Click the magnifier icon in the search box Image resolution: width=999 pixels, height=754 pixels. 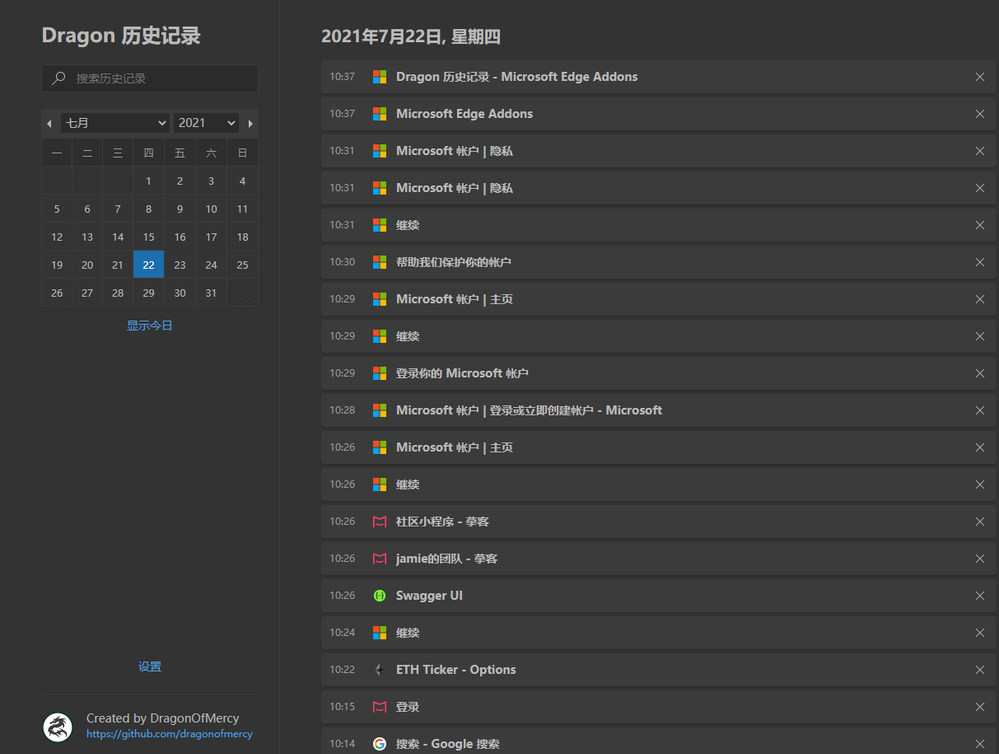(x=59, y=78)
